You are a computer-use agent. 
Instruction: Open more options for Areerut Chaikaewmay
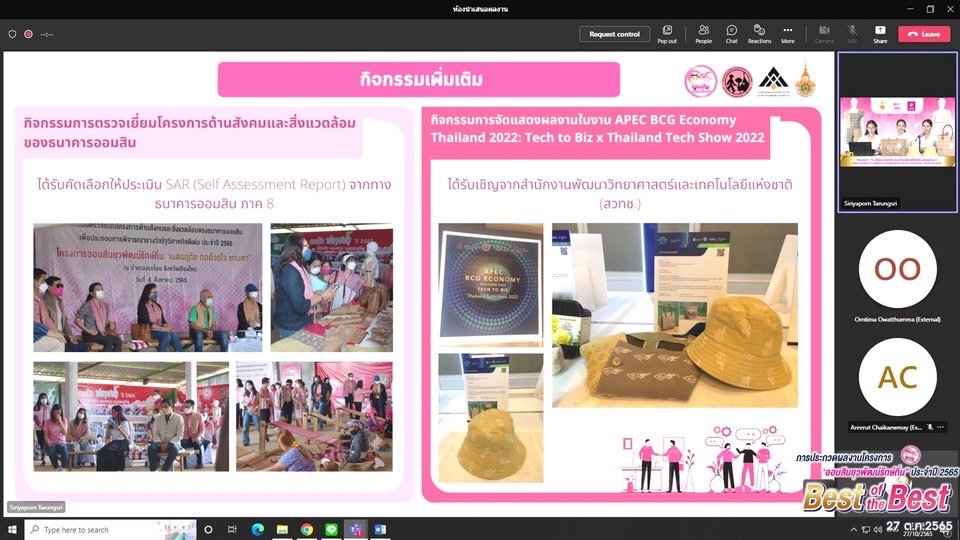940,427
